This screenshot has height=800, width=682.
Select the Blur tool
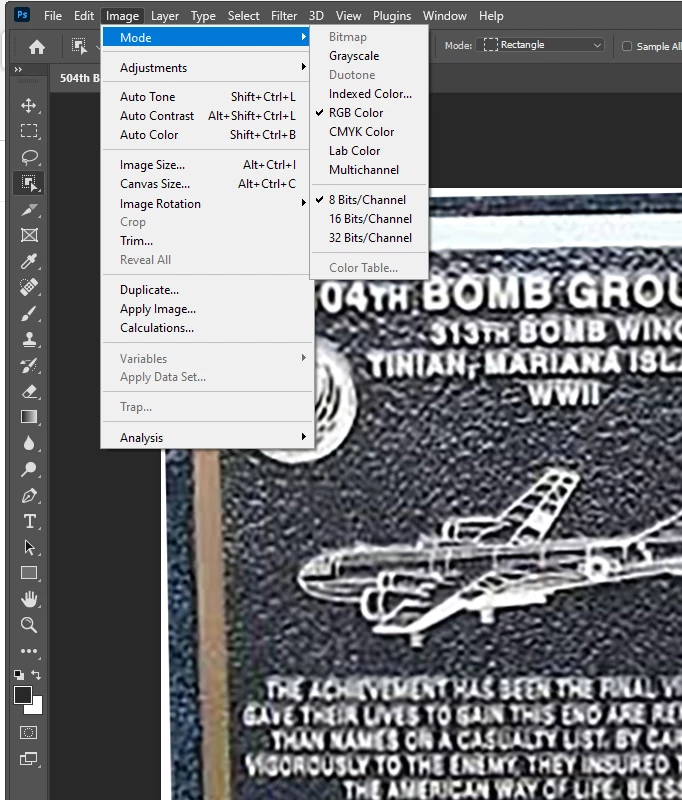pyautogui.click(x=29, y=443)
